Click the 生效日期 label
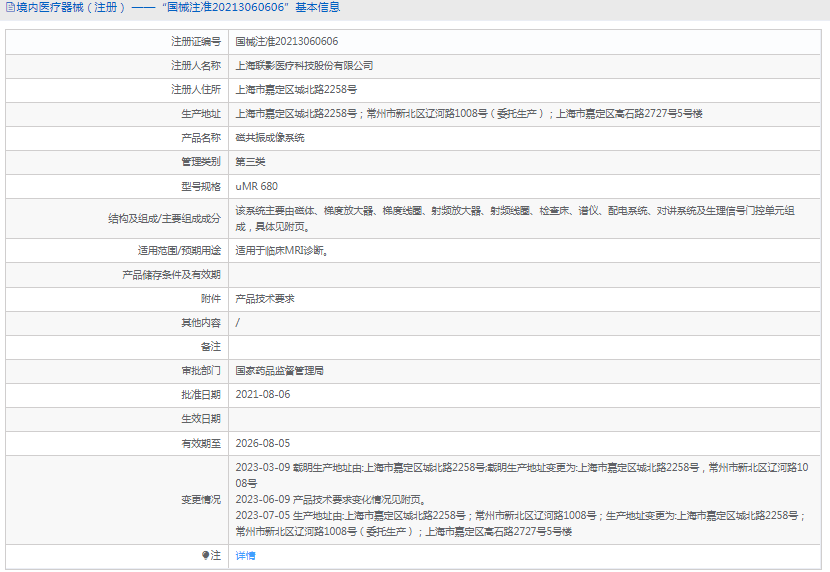Screen dimensions: 830x572 pos(201,419)
